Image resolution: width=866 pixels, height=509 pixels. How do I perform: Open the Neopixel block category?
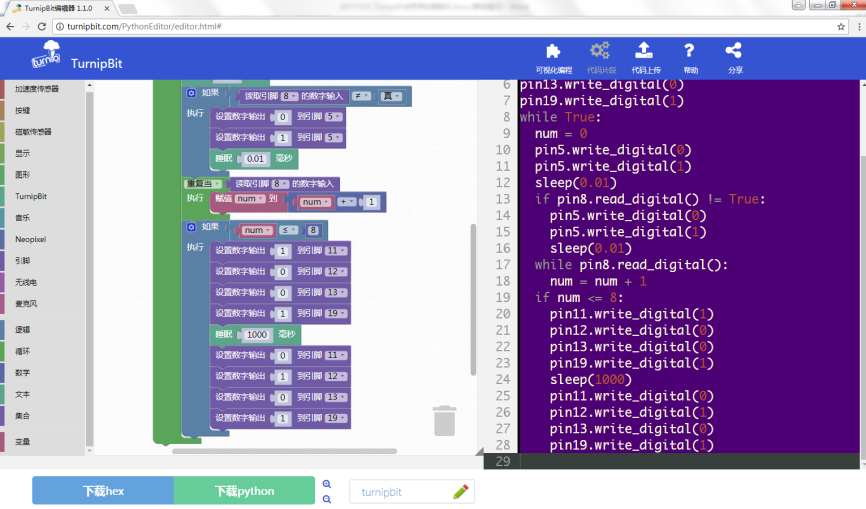coord(30,240)
